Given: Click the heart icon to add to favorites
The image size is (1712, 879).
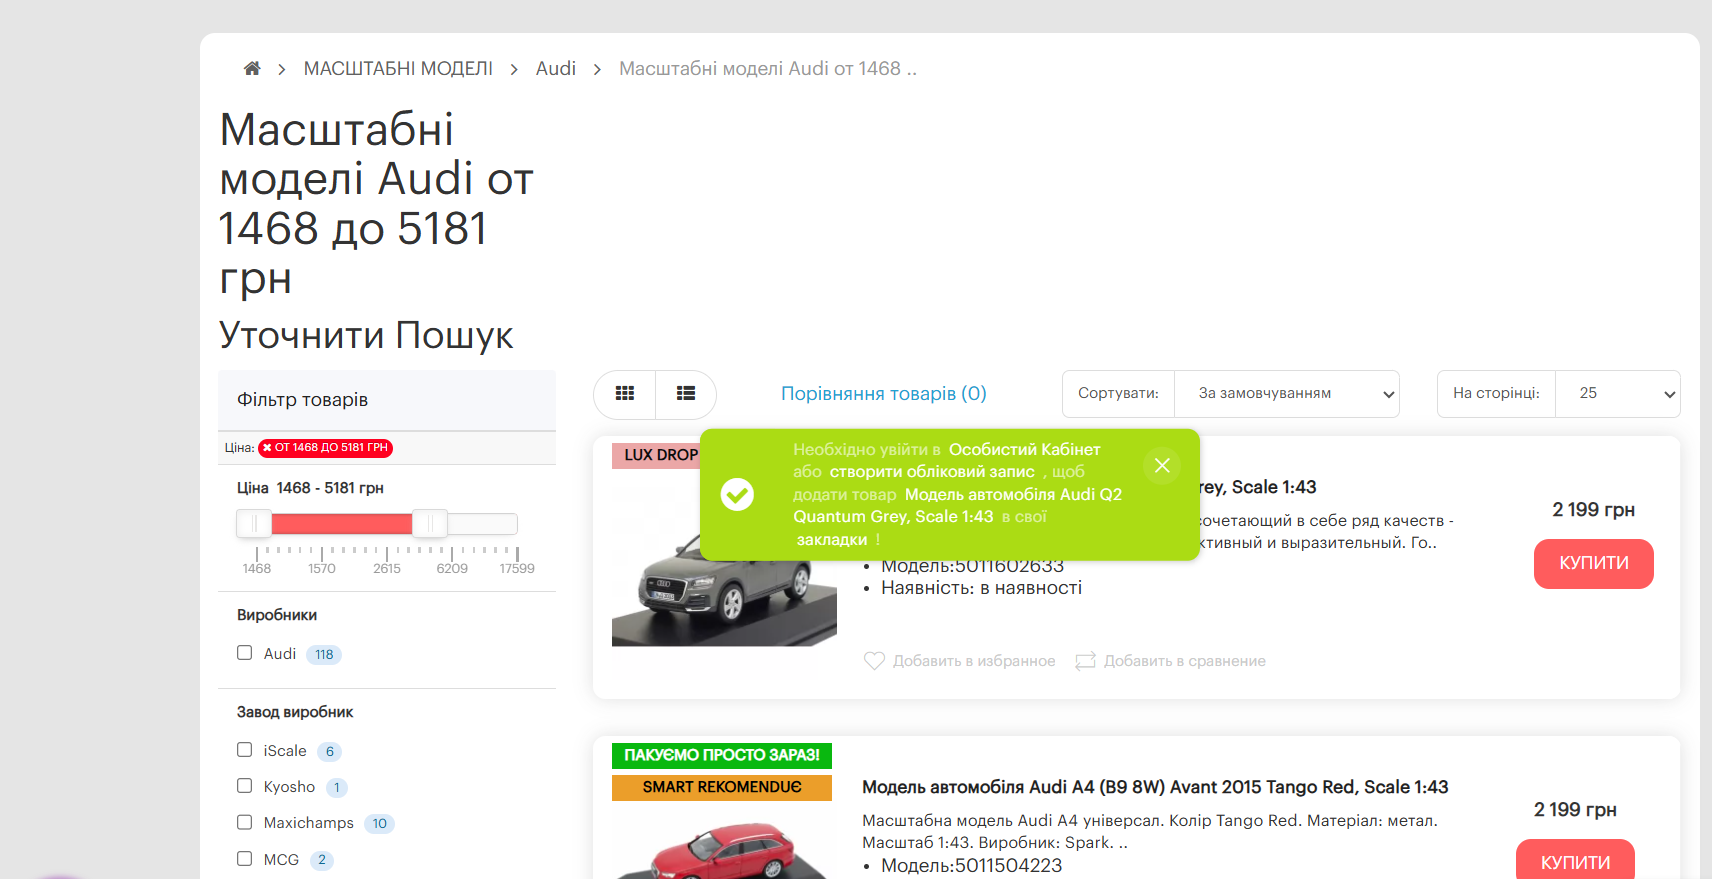Looking at the screenshot, I should (x=874, y=661).
